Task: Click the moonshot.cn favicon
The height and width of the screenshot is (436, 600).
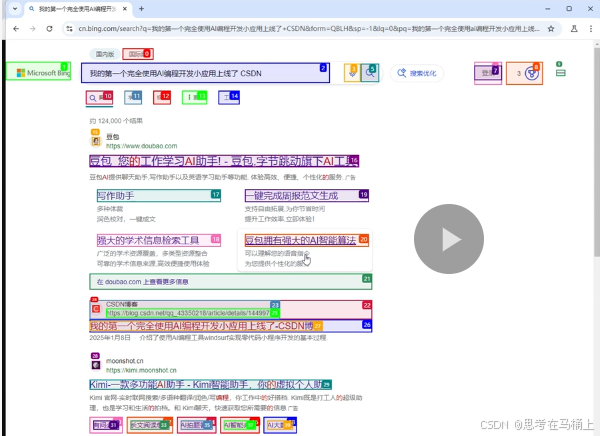Action: 96,365
